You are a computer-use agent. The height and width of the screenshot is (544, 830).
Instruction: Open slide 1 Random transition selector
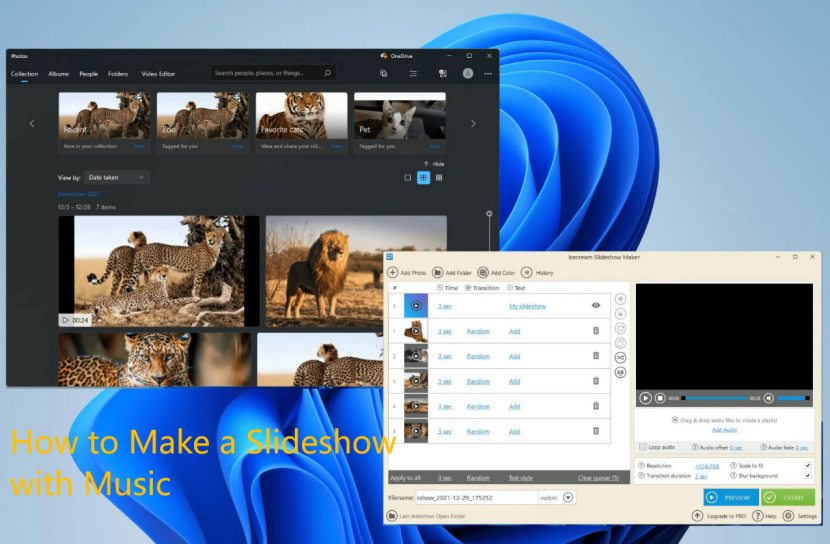478,331
